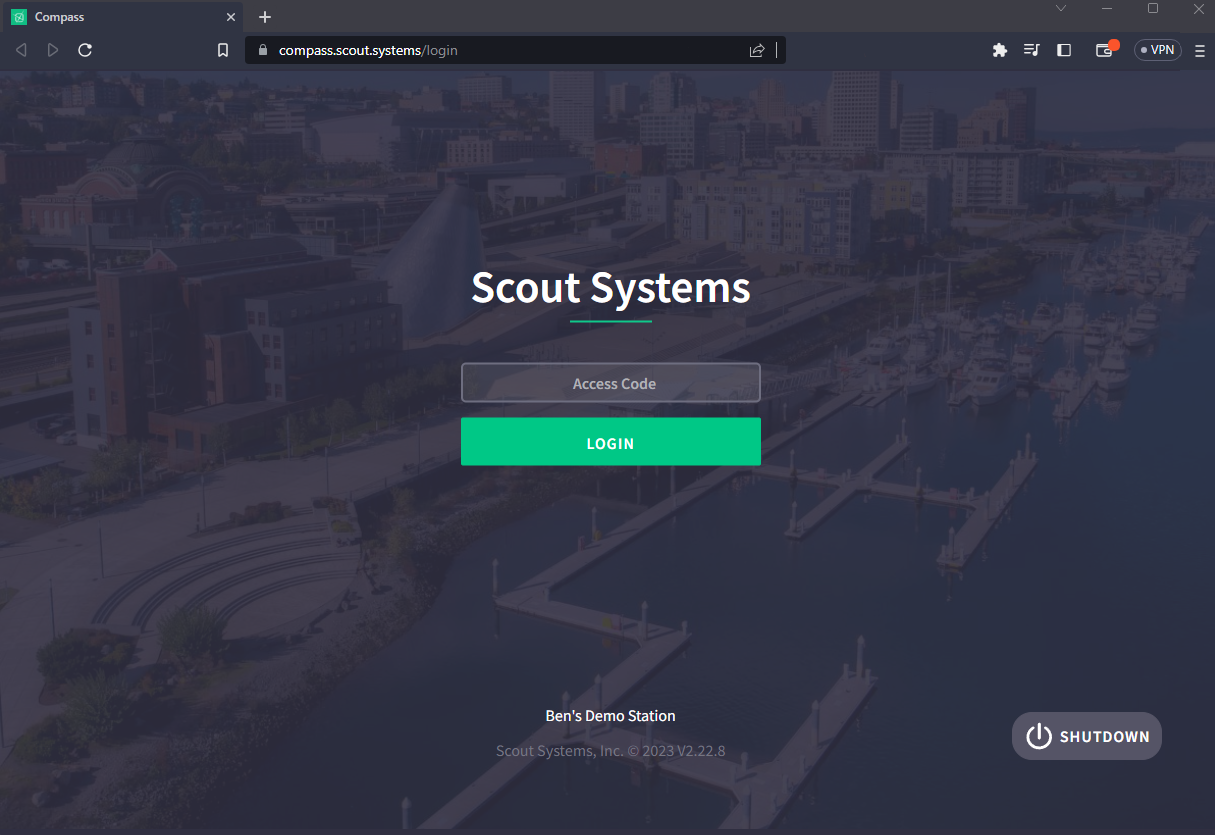1215x835 pixels.
Task: Open the share icon in address bar
Action: tap(757, 50)
